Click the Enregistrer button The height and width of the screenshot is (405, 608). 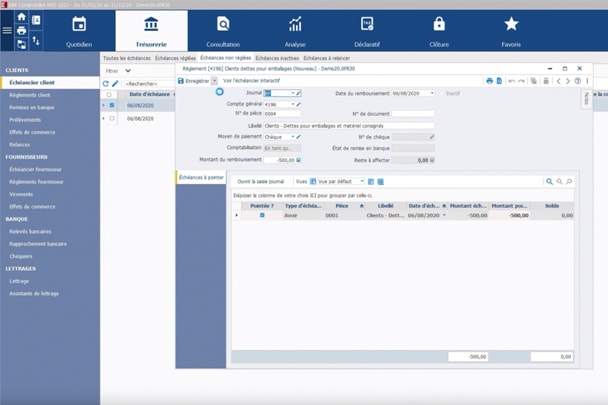coord(193,80)
